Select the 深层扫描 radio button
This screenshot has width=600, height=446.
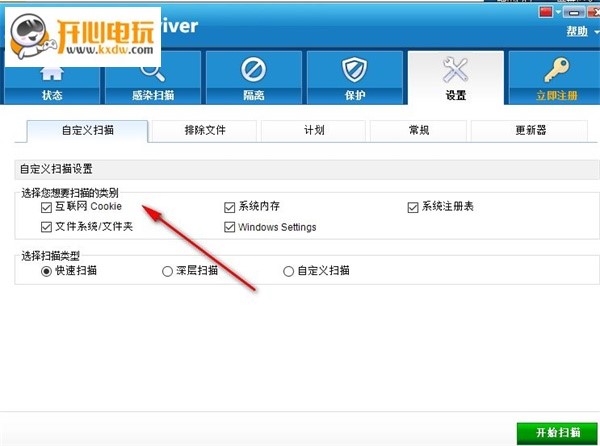[167, 272]
